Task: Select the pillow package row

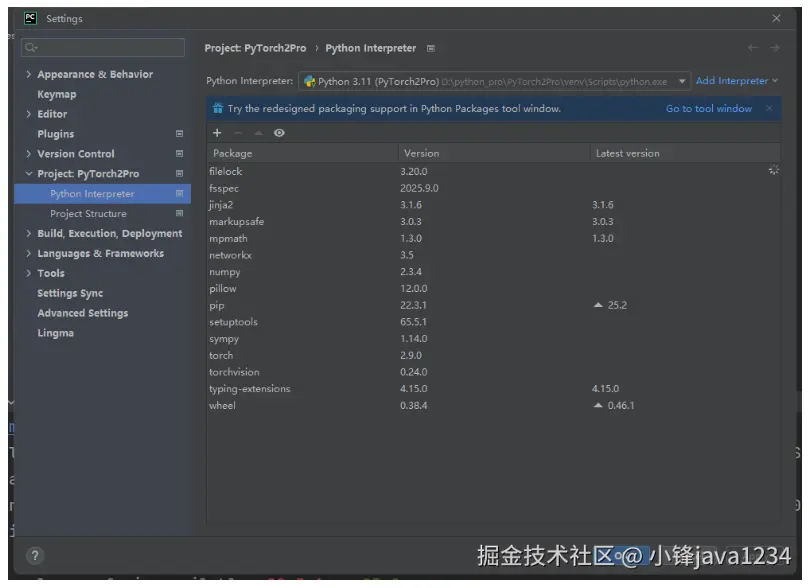Action: (493, 288)
